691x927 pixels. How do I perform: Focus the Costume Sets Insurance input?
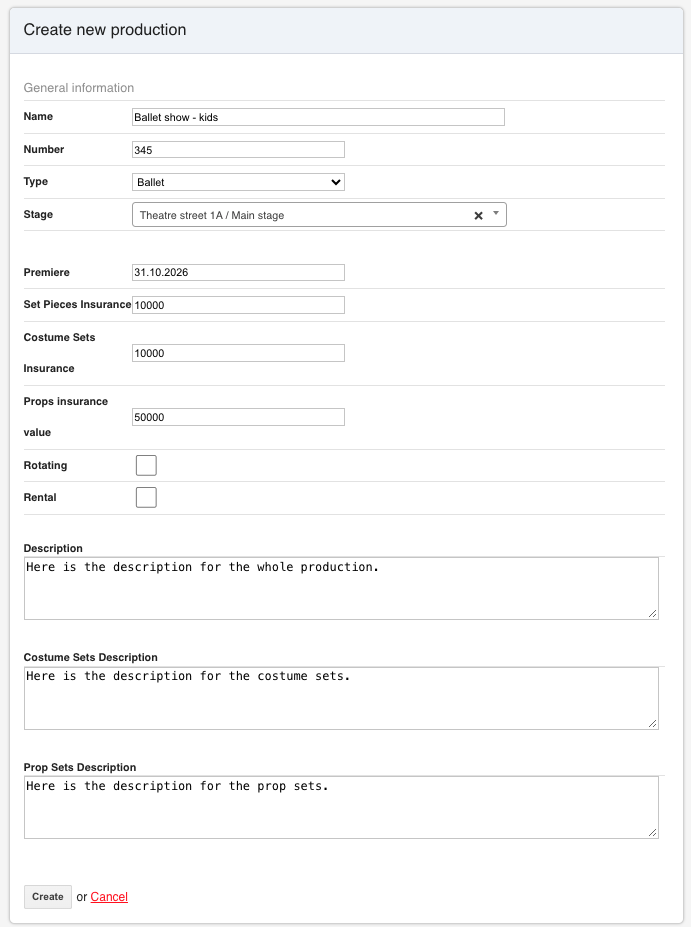(x=238, y=353)
